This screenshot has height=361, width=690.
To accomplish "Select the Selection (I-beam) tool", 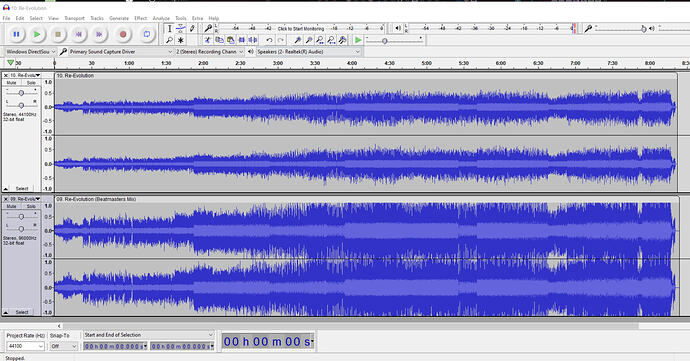I will [x=169, y=29].
